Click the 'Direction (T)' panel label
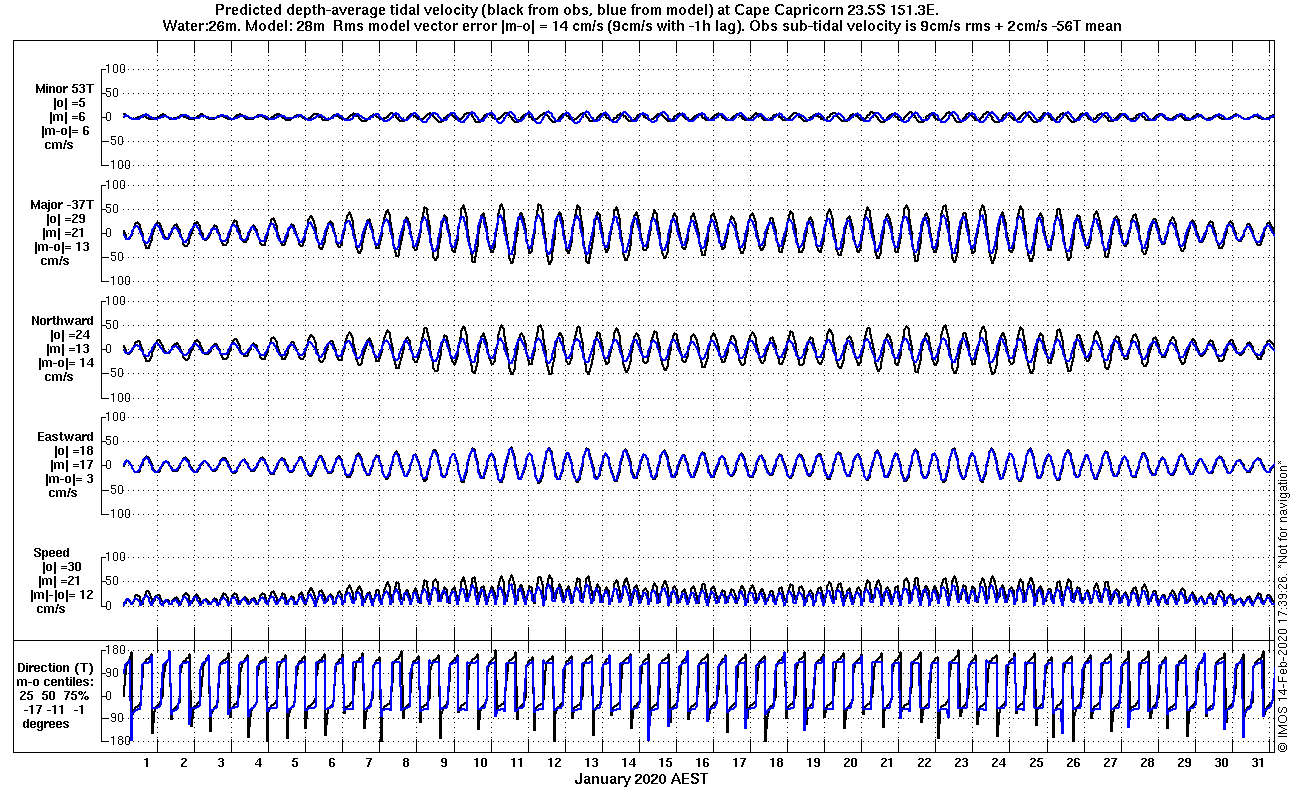This screenshot has width=1300, height=800. [57, 667]
